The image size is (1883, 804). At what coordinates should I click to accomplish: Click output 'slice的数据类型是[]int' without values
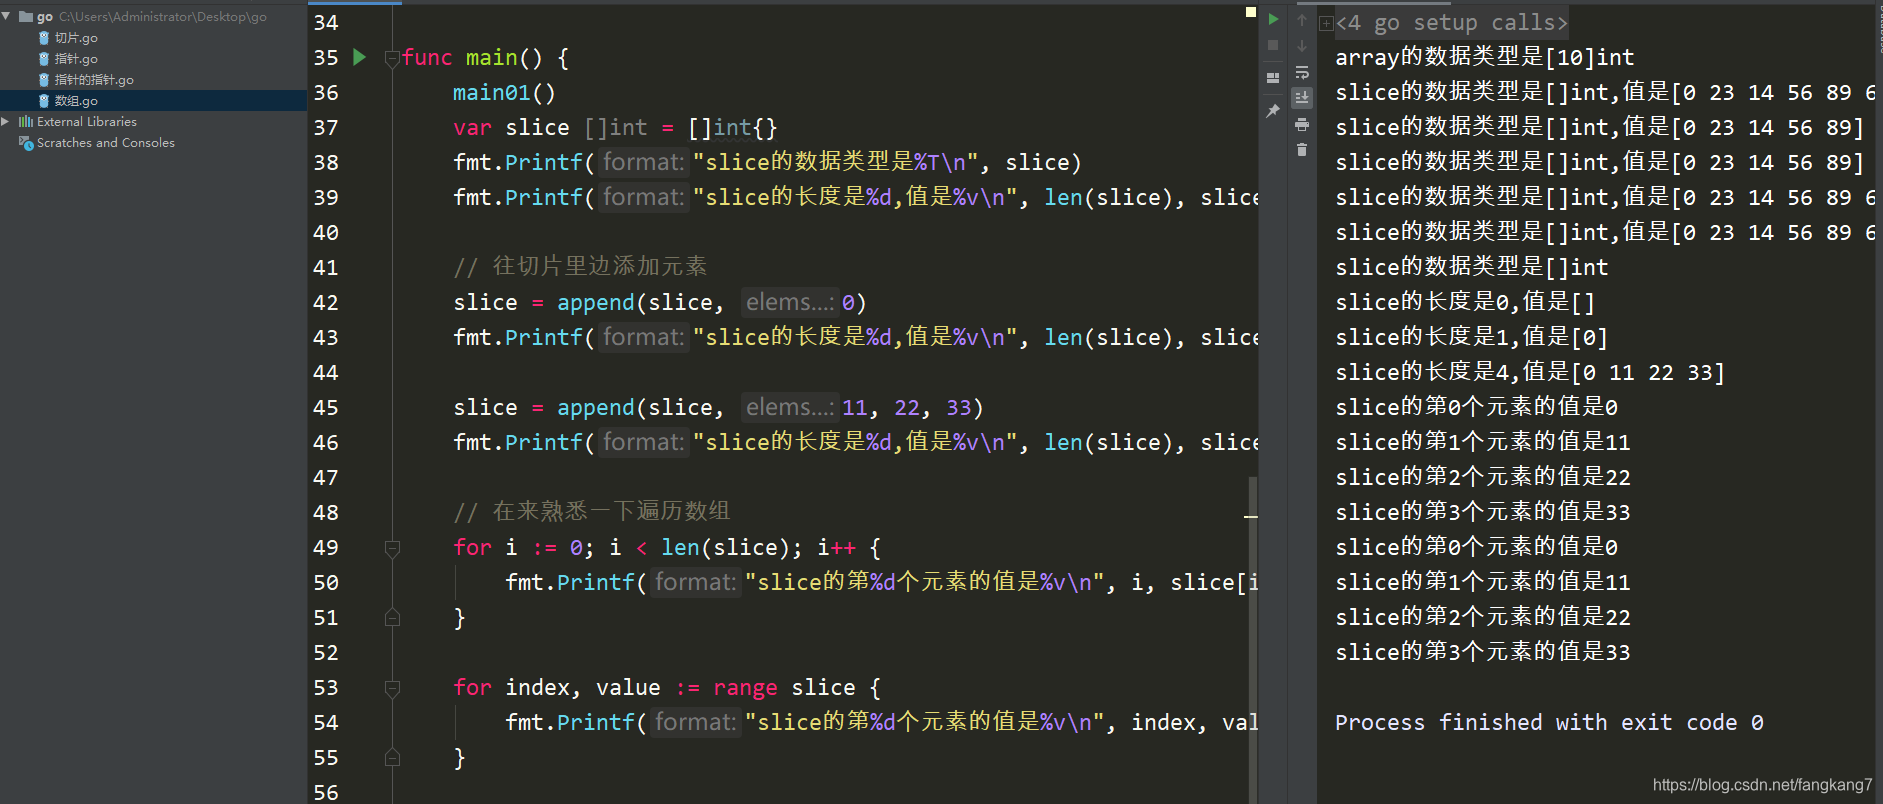coord(1472,268)
